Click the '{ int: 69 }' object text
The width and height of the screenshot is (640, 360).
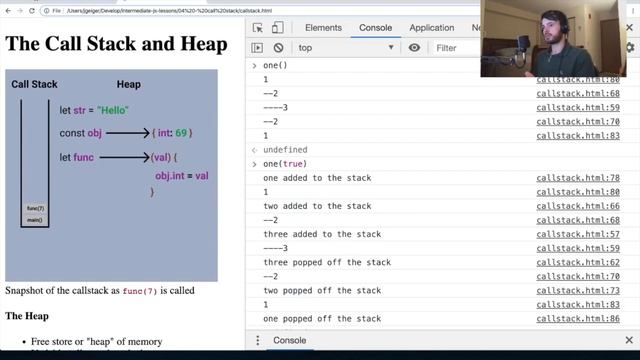pos(172,133)
